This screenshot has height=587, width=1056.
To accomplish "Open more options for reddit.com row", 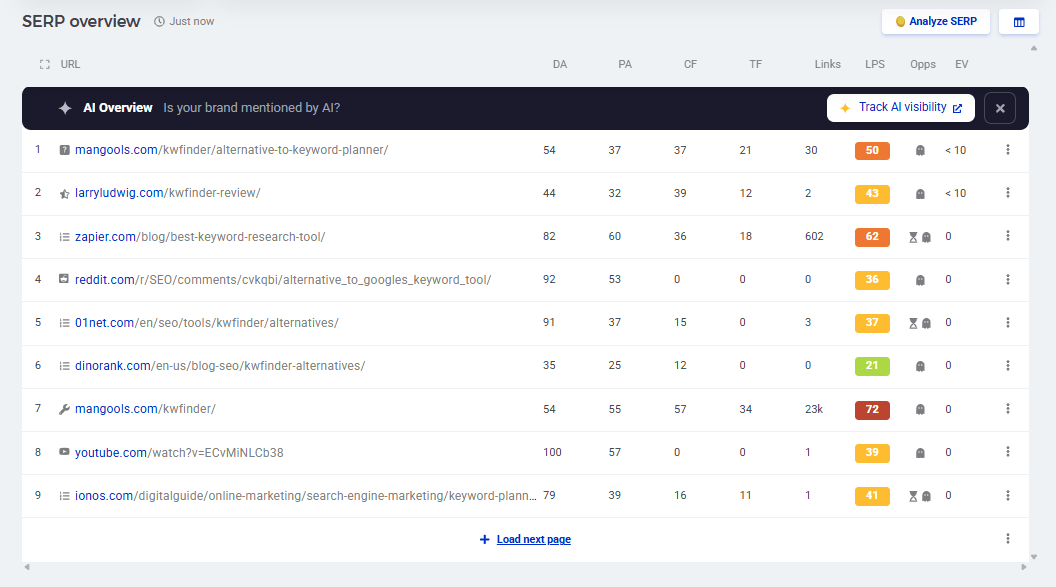I will coord(1008,279).
